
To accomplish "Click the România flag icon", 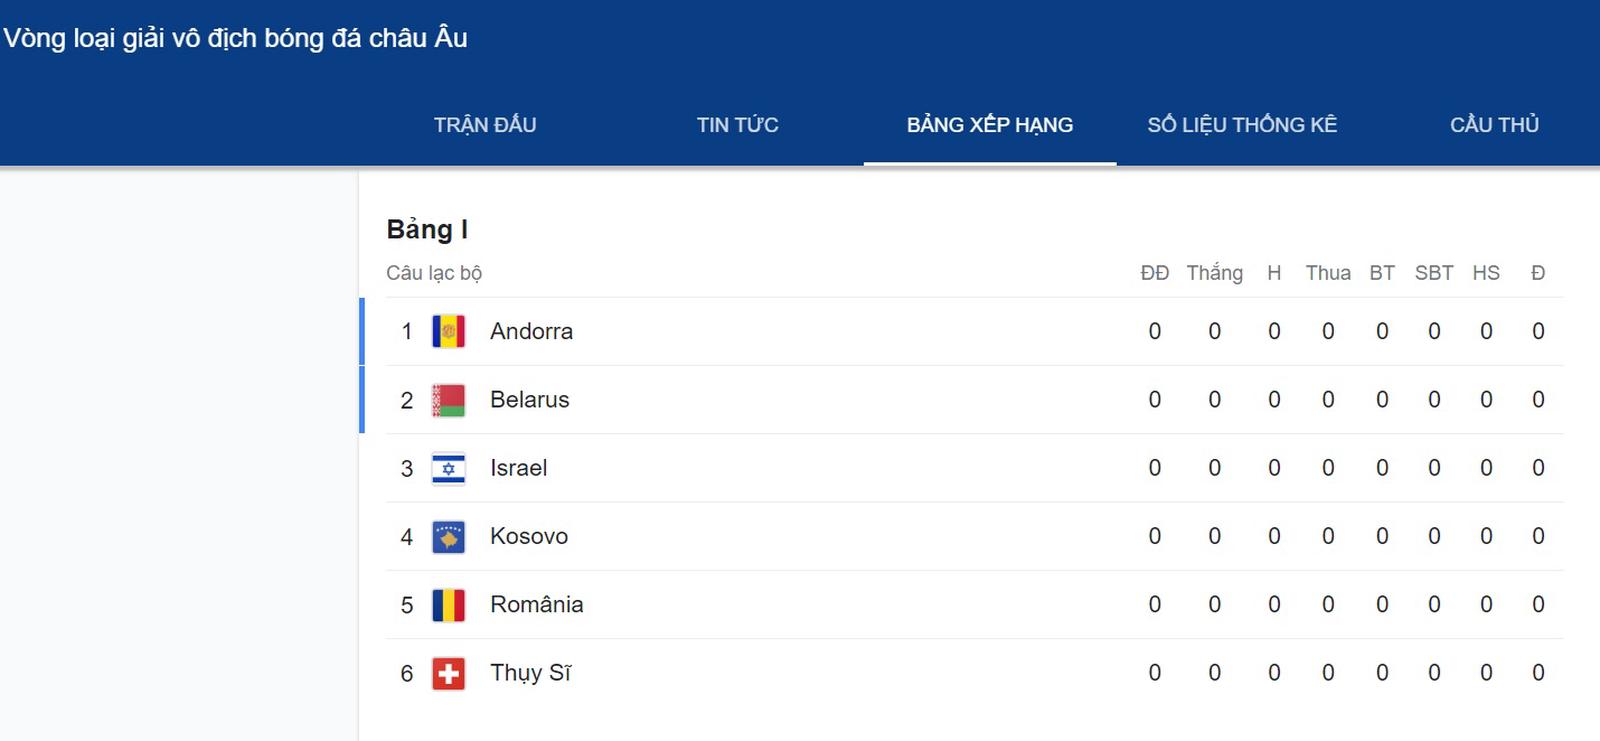I will [448, 605].
